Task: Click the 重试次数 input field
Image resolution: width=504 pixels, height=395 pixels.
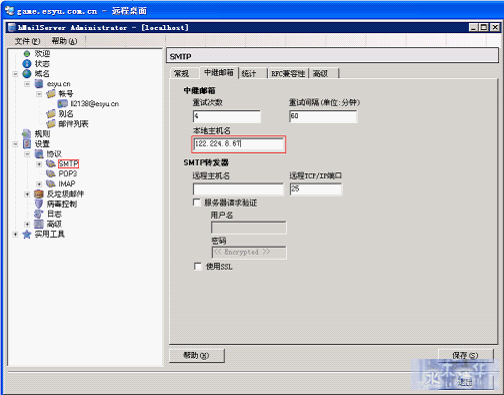Action: pos(227,116)
